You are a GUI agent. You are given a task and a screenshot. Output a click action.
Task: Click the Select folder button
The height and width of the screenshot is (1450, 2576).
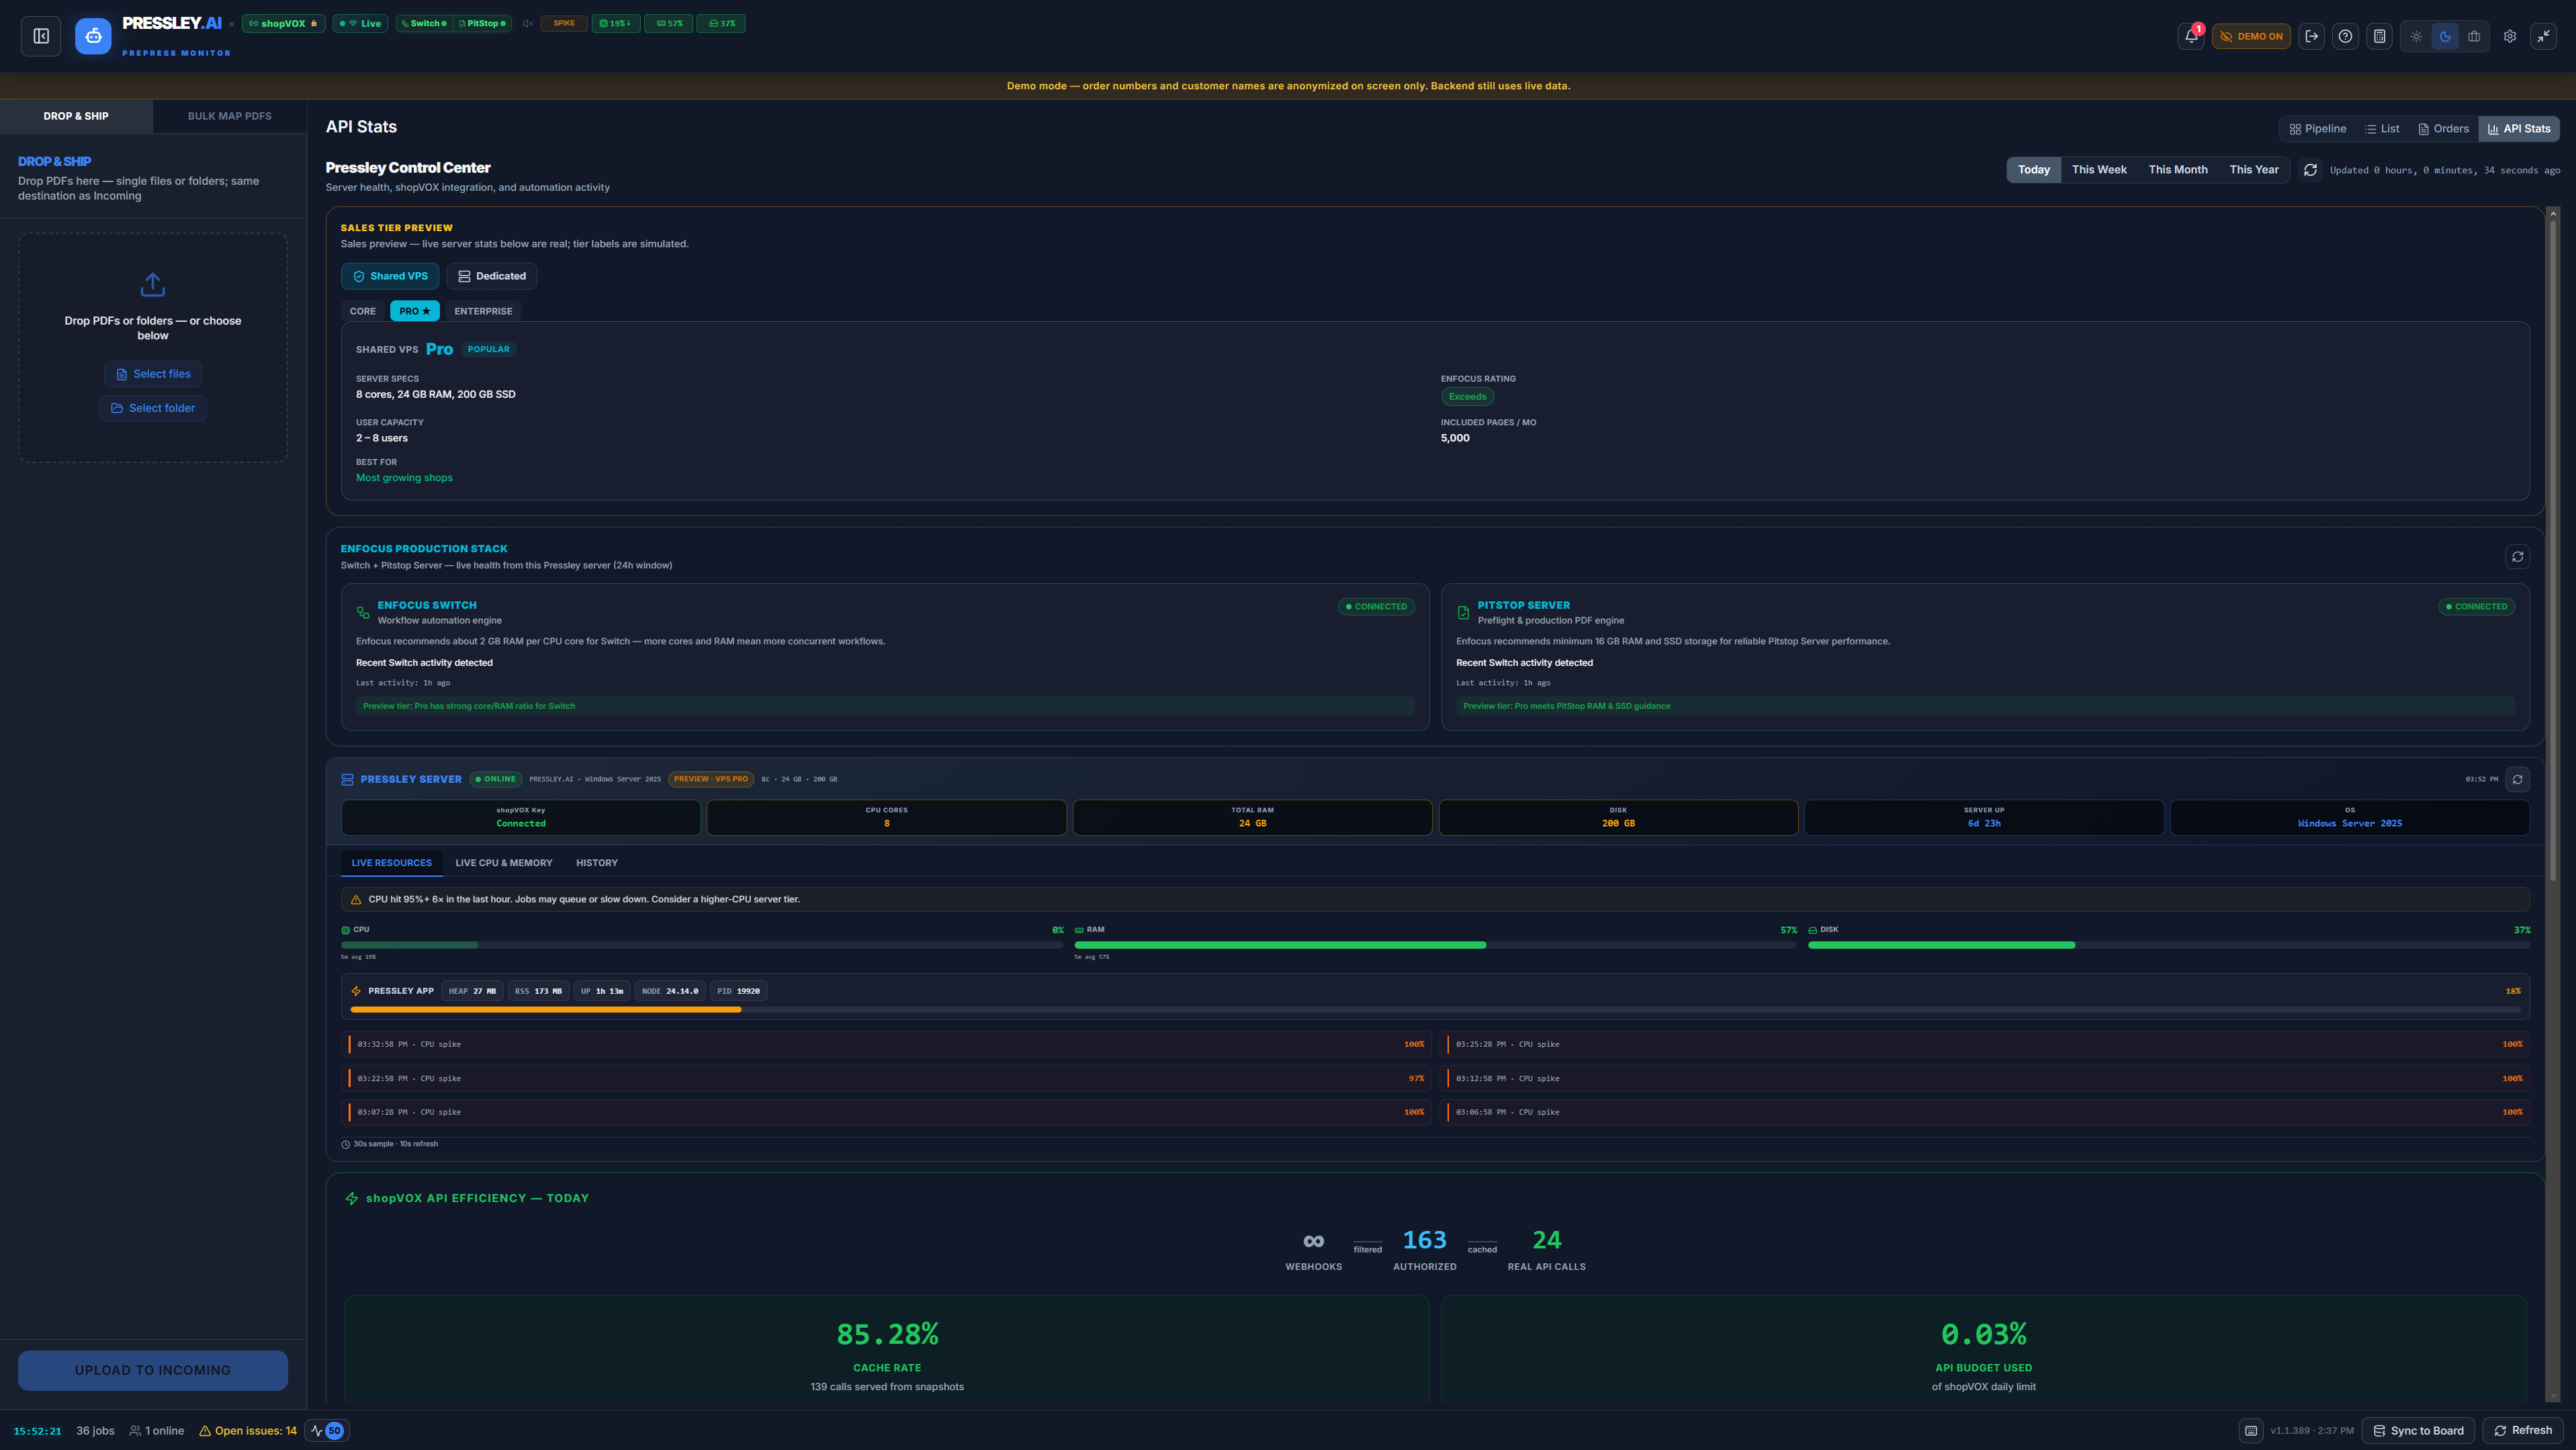tap(153, 408)
